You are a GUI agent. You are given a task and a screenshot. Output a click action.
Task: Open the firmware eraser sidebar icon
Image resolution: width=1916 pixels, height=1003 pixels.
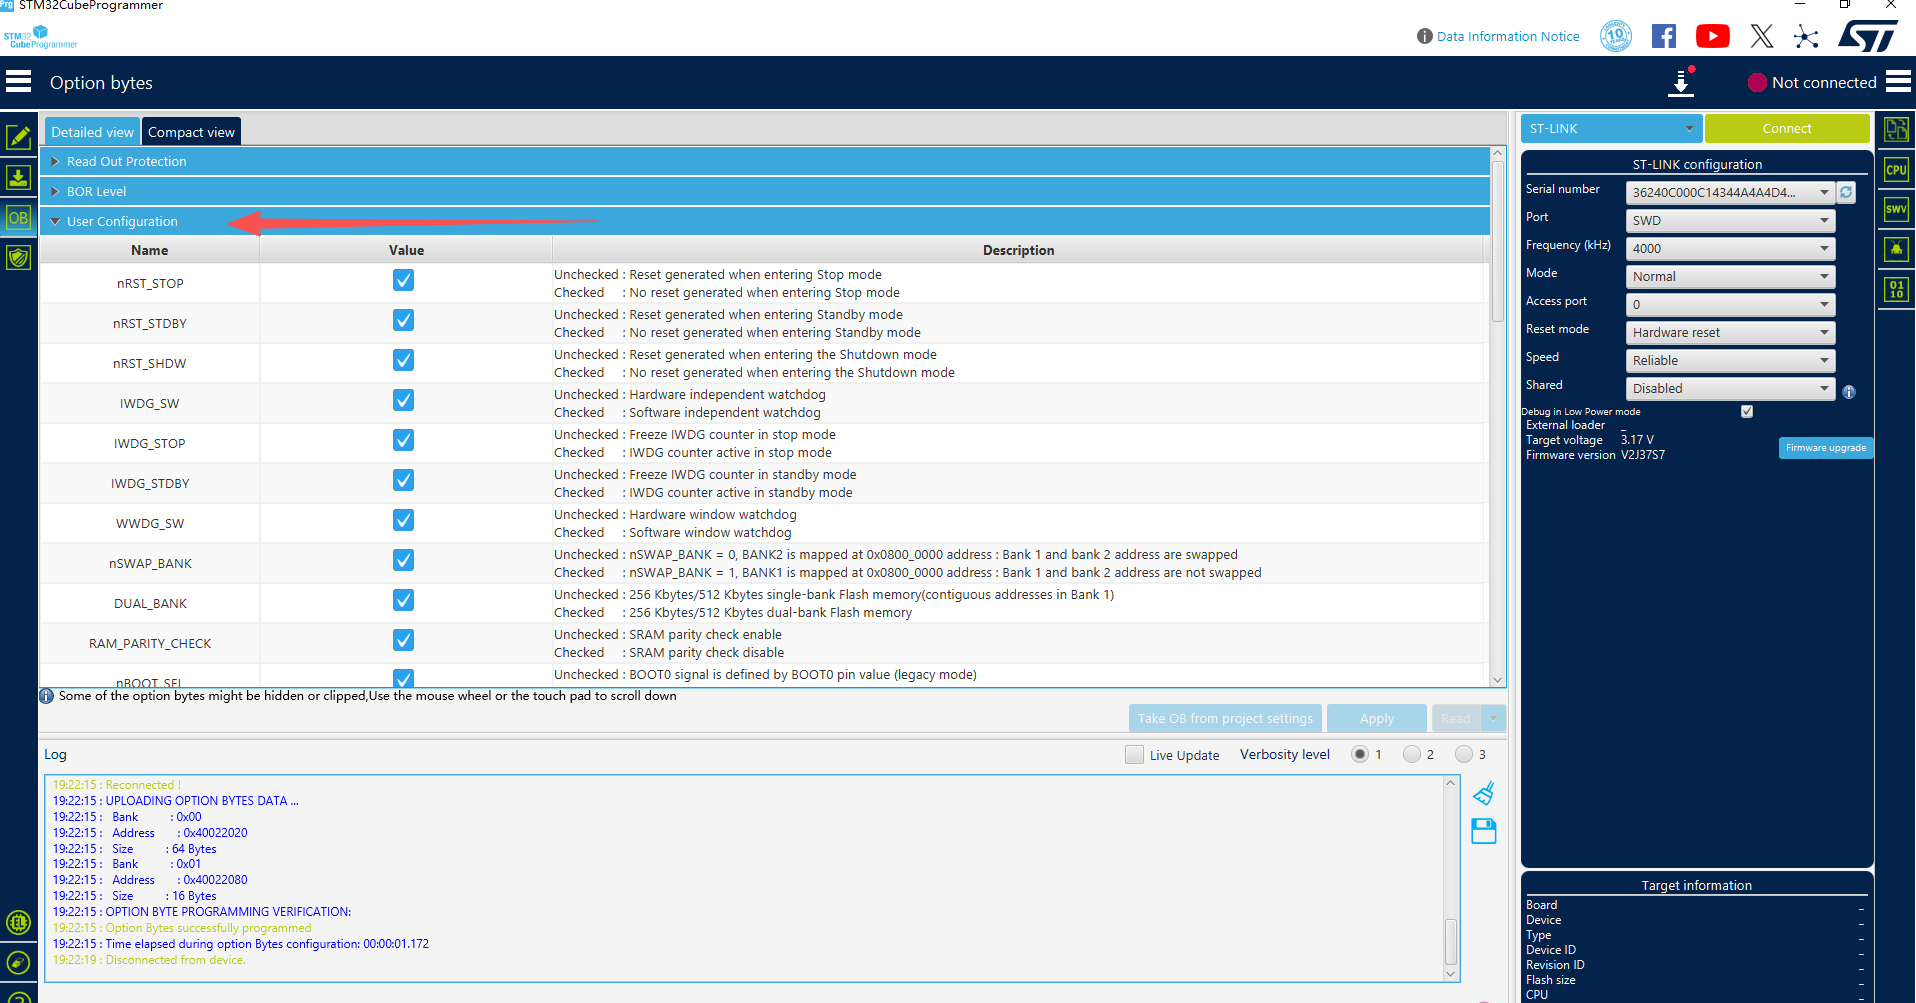point(18,962)
